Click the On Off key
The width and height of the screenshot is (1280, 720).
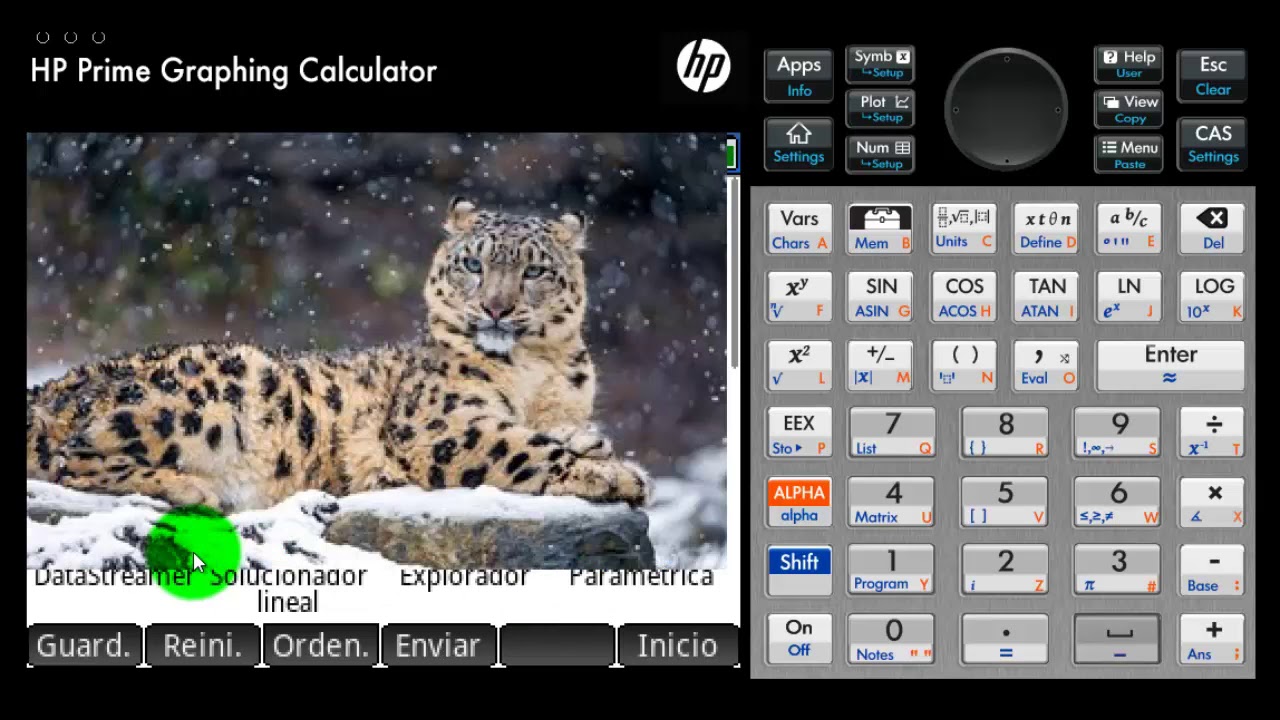click(799, 639)
